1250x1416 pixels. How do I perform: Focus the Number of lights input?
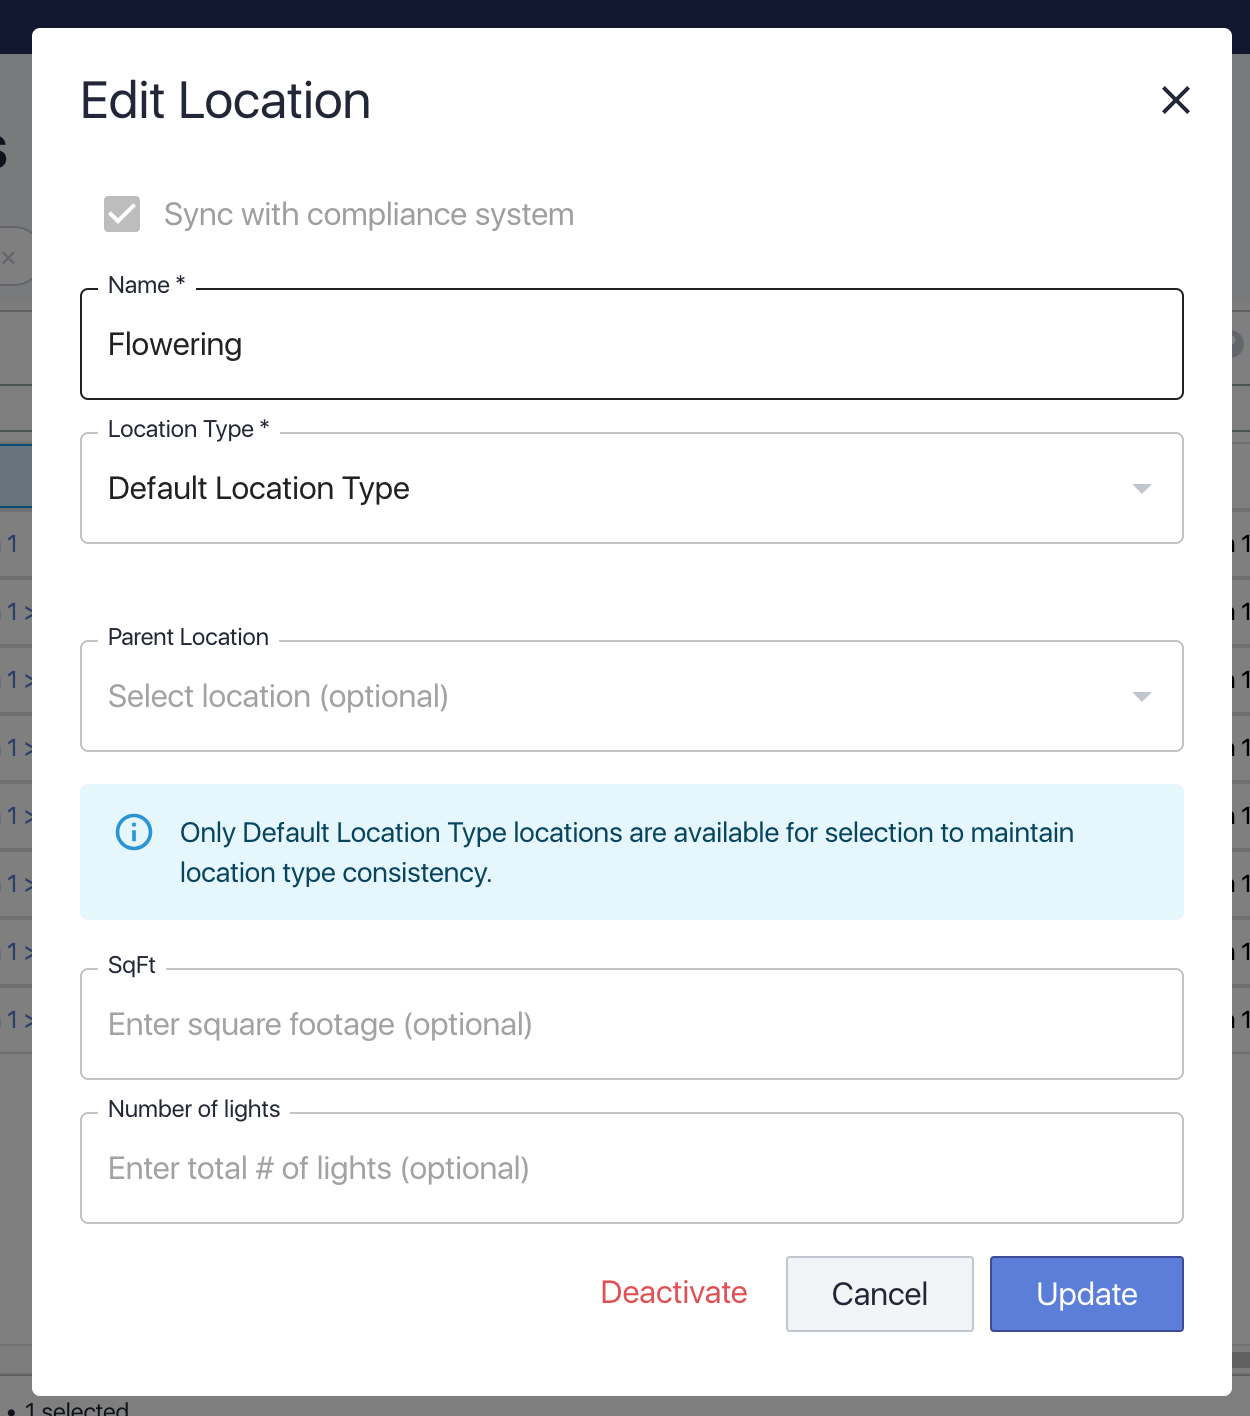pos(630,1169)
